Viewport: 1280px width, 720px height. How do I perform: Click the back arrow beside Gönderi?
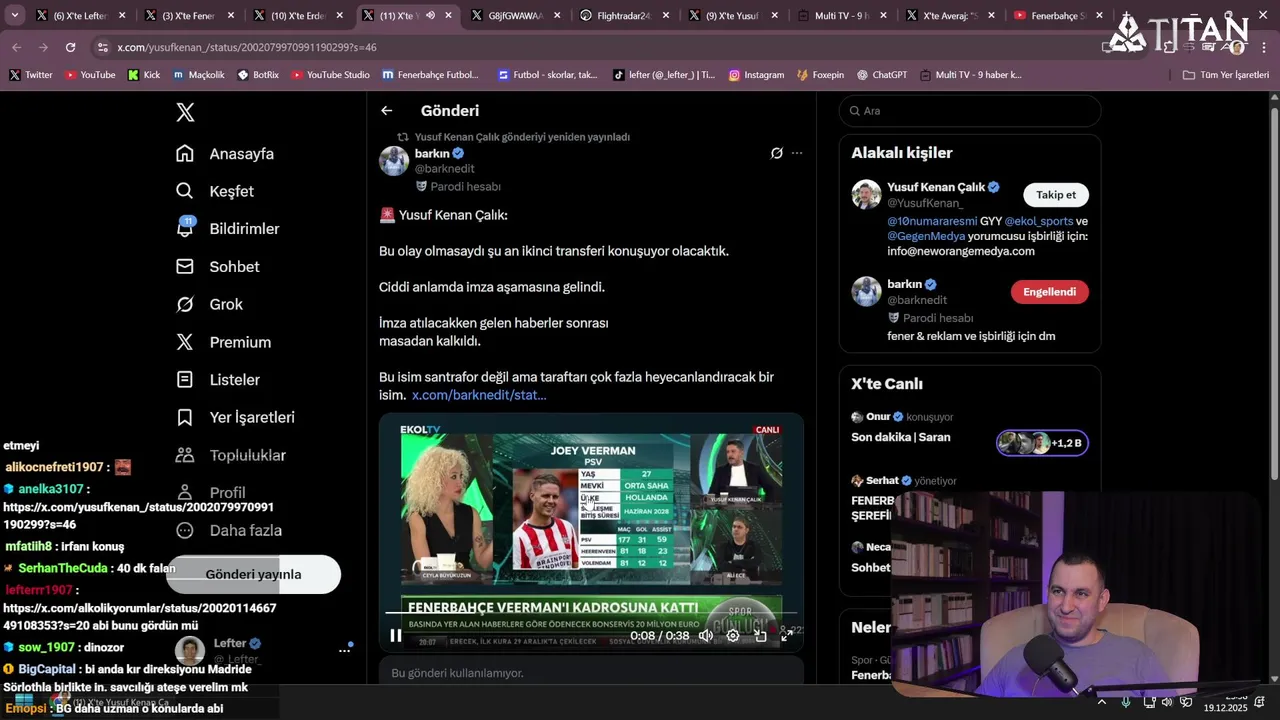click(x=386, y=111)
